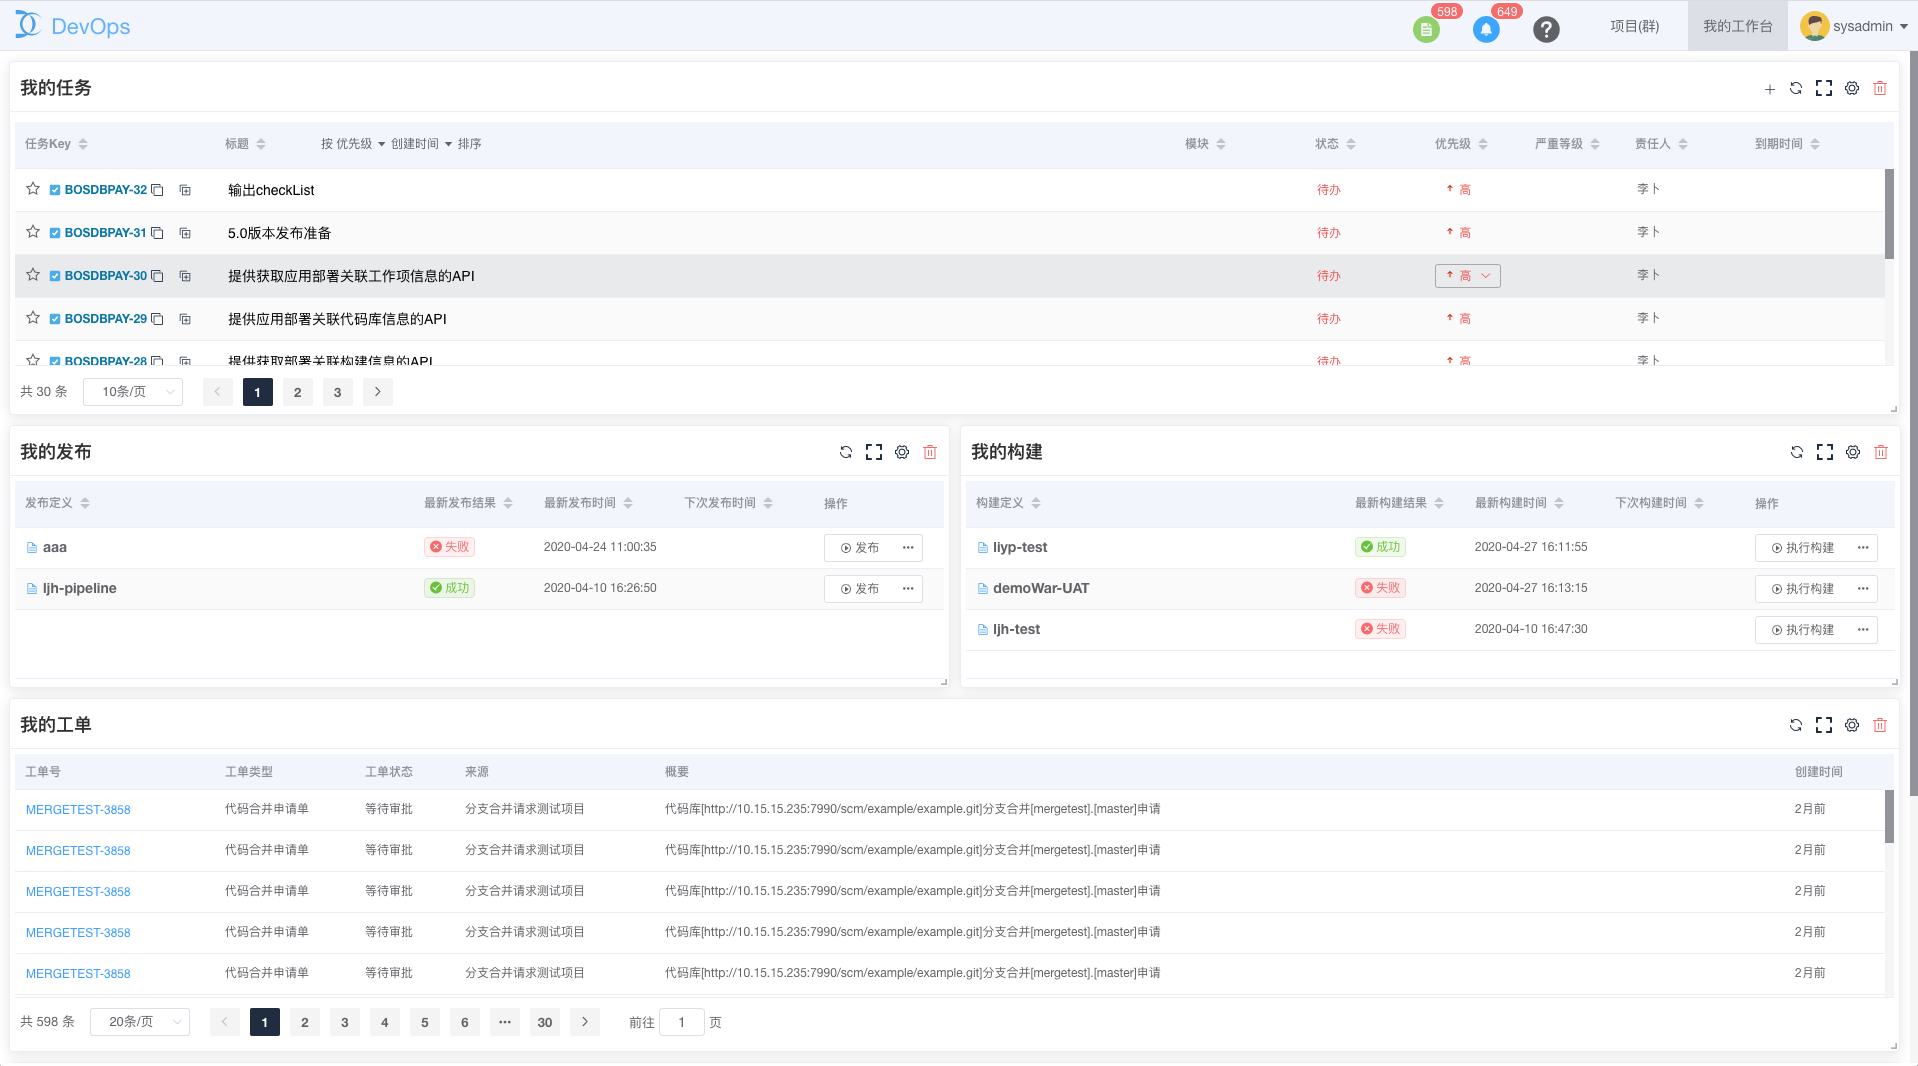Change the 10条/页 page size selector

coord(133,392)
